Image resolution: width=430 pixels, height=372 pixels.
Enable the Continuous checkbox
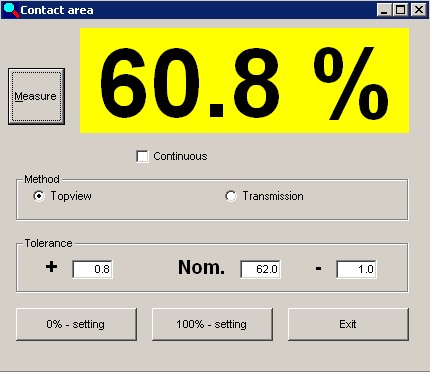pyautogui.click(x=142, y=156)
